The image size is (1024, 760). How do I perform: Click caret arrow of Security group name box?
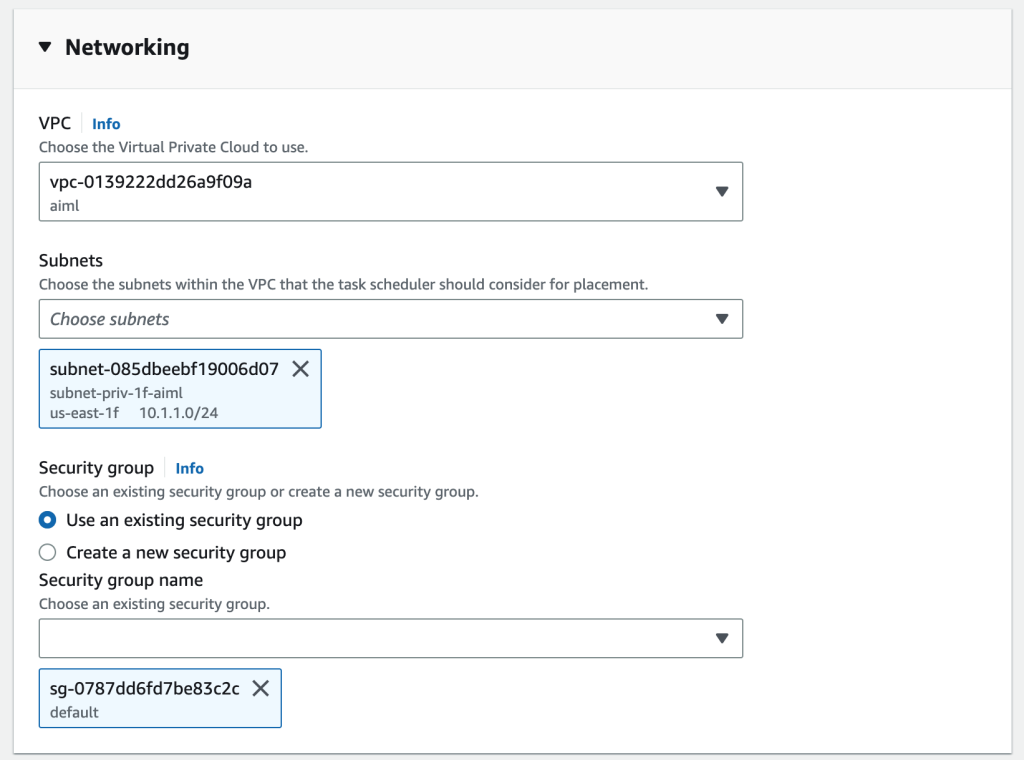(x=722, y=638)
